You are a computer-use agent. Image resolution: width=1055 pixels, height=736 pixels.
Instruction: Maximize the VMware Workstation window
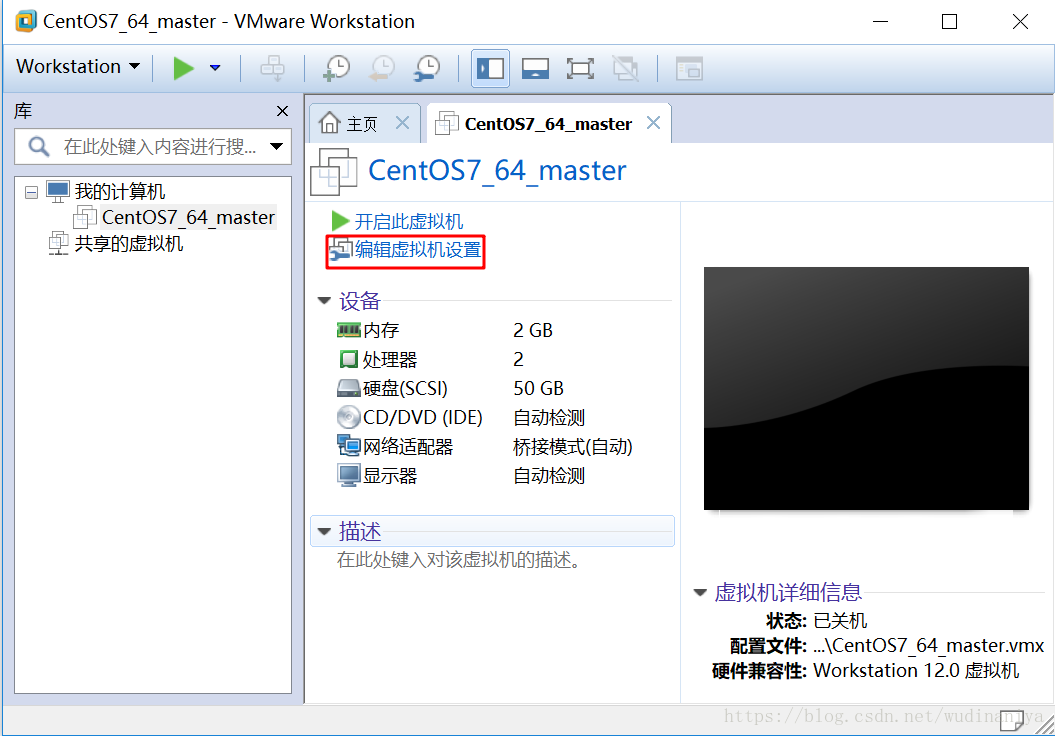click(949, 22)
